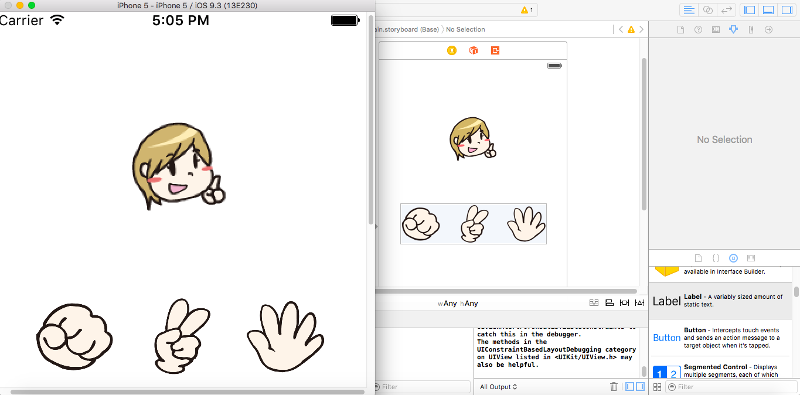Select the rock fist image in storyboard canvas
The height and width of the screenshot is (395, 800).
(x=421, y=224)
